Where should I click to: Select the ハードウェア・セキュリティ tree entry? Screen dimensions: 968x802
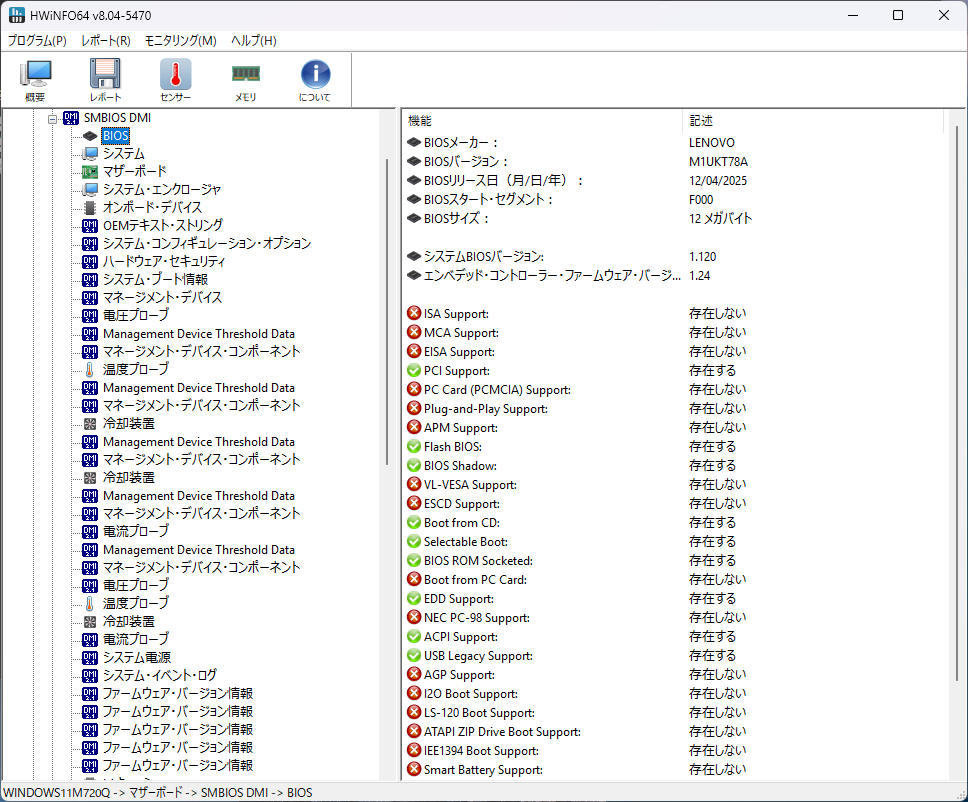pyautogui.click(x=158, y=261)
